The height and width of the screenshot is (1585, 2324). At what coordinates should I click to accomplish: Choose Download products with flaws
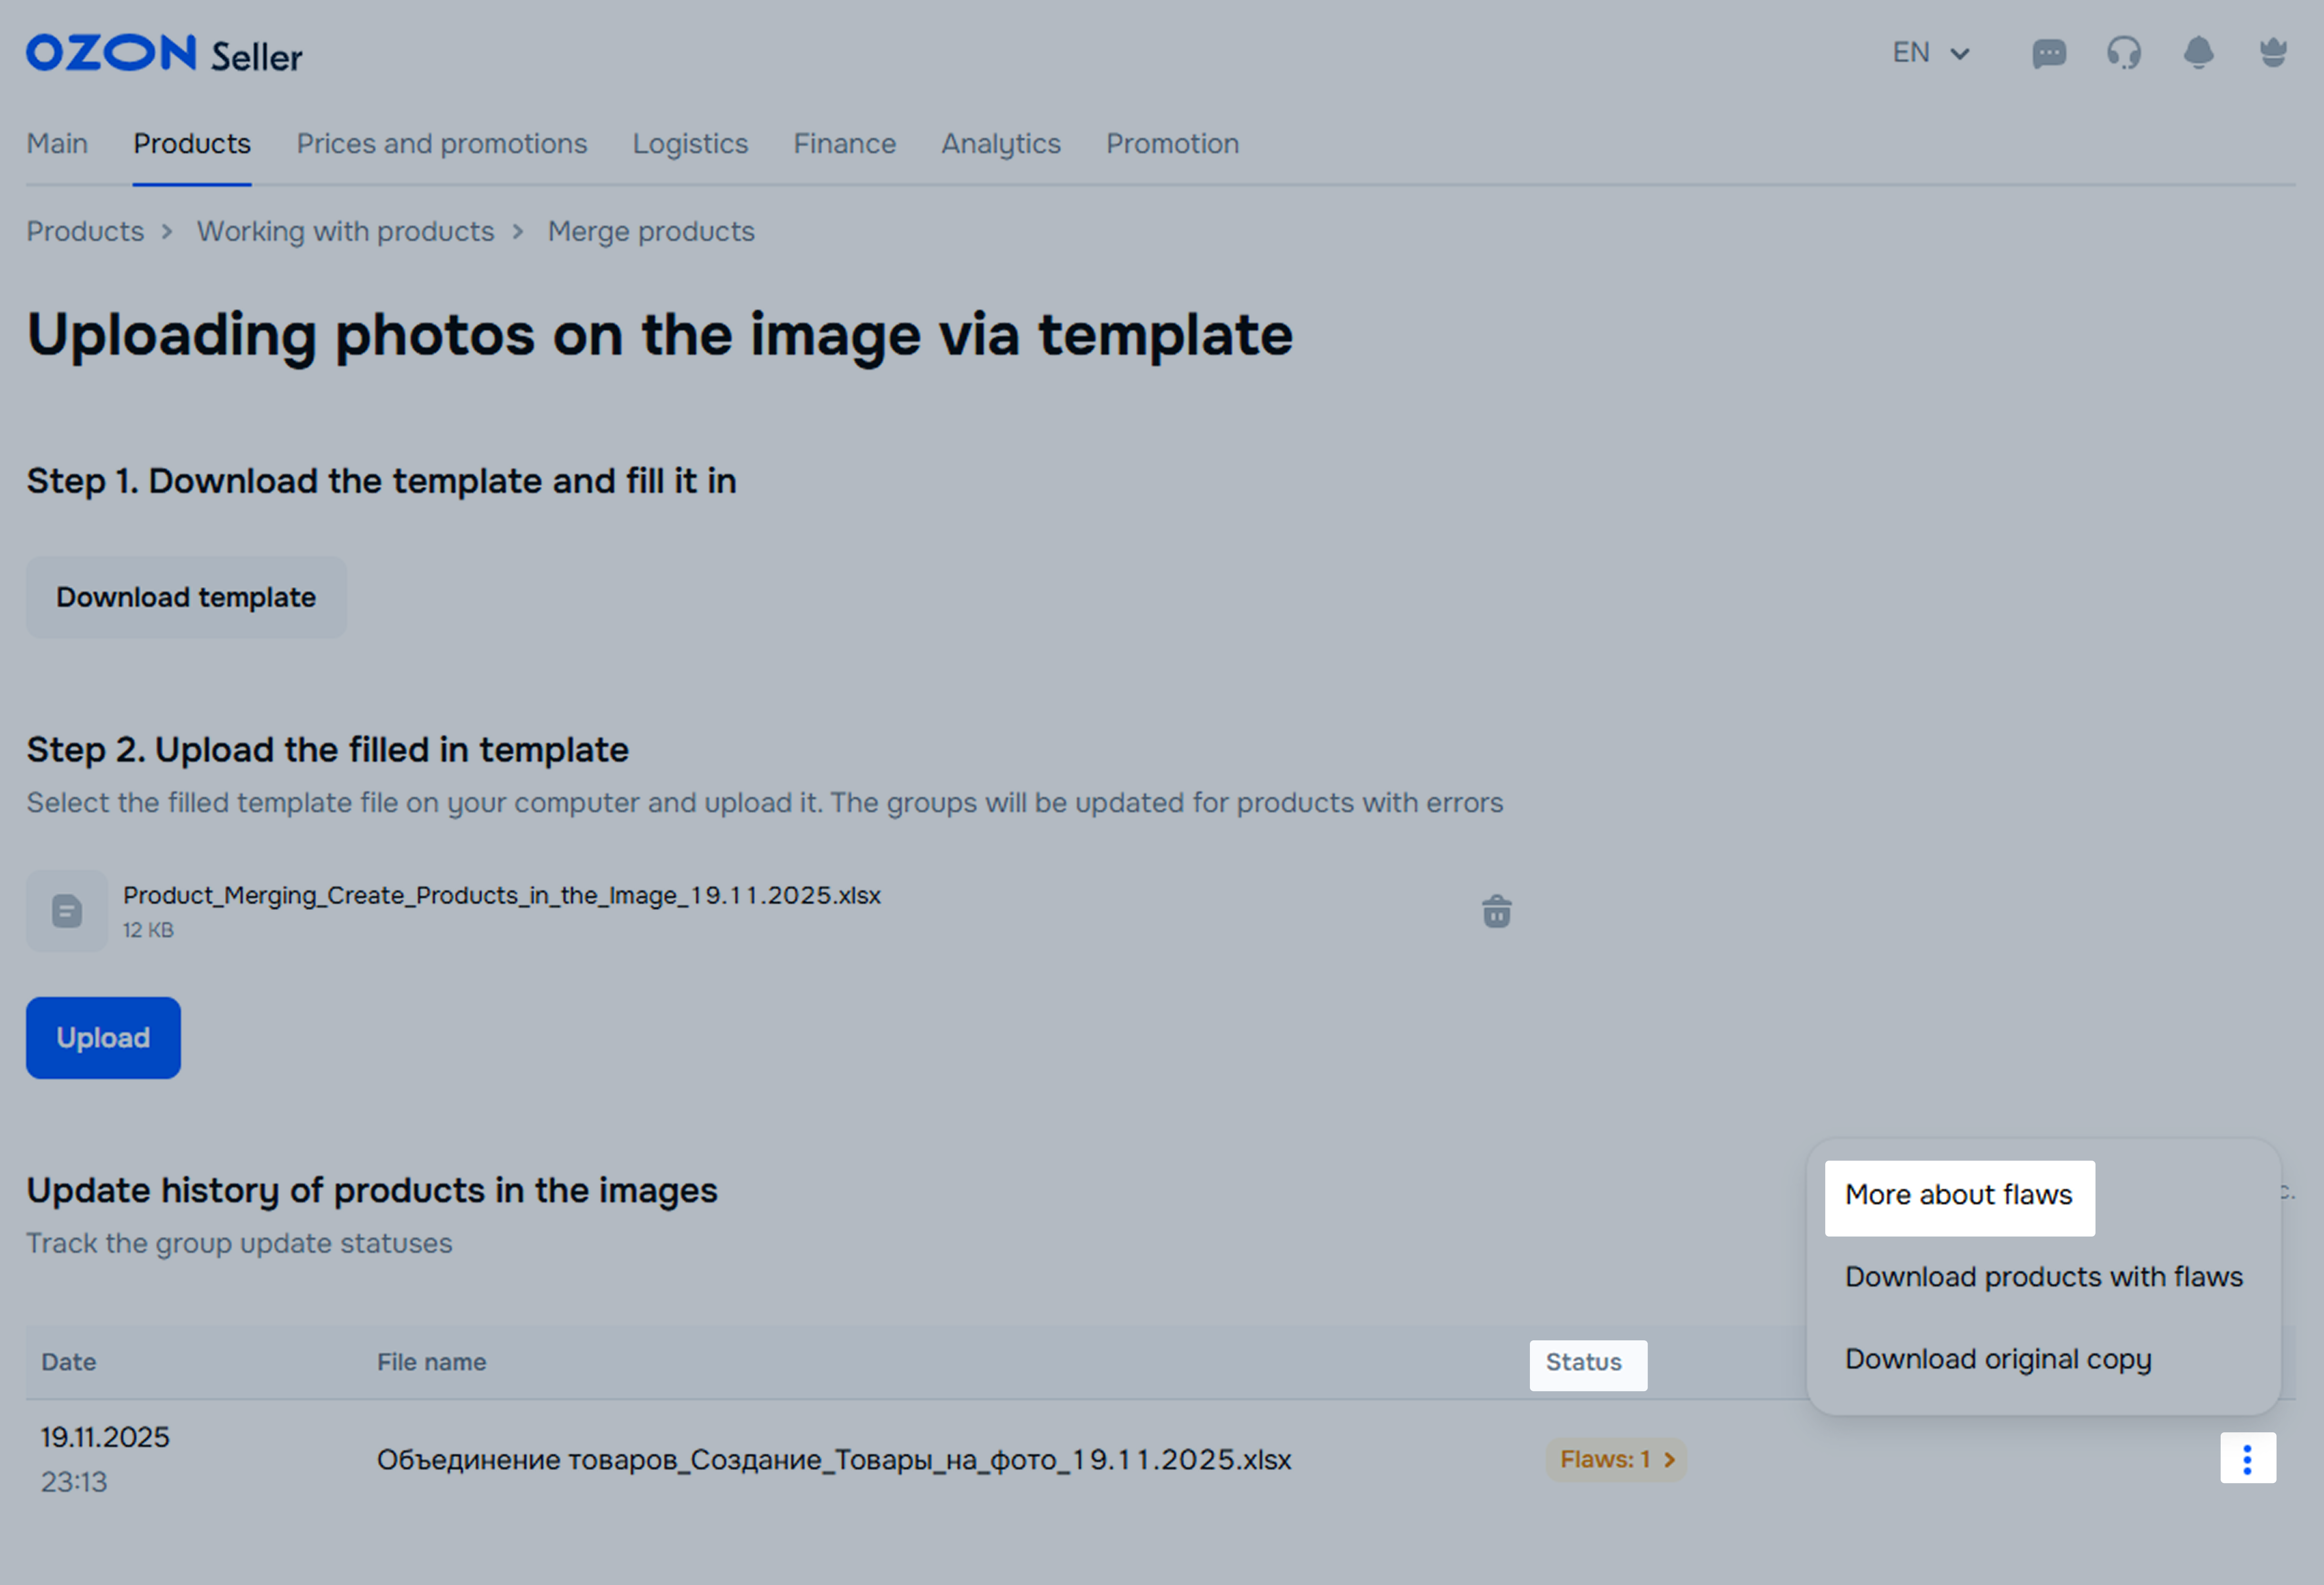[x=2043, y=1277]
